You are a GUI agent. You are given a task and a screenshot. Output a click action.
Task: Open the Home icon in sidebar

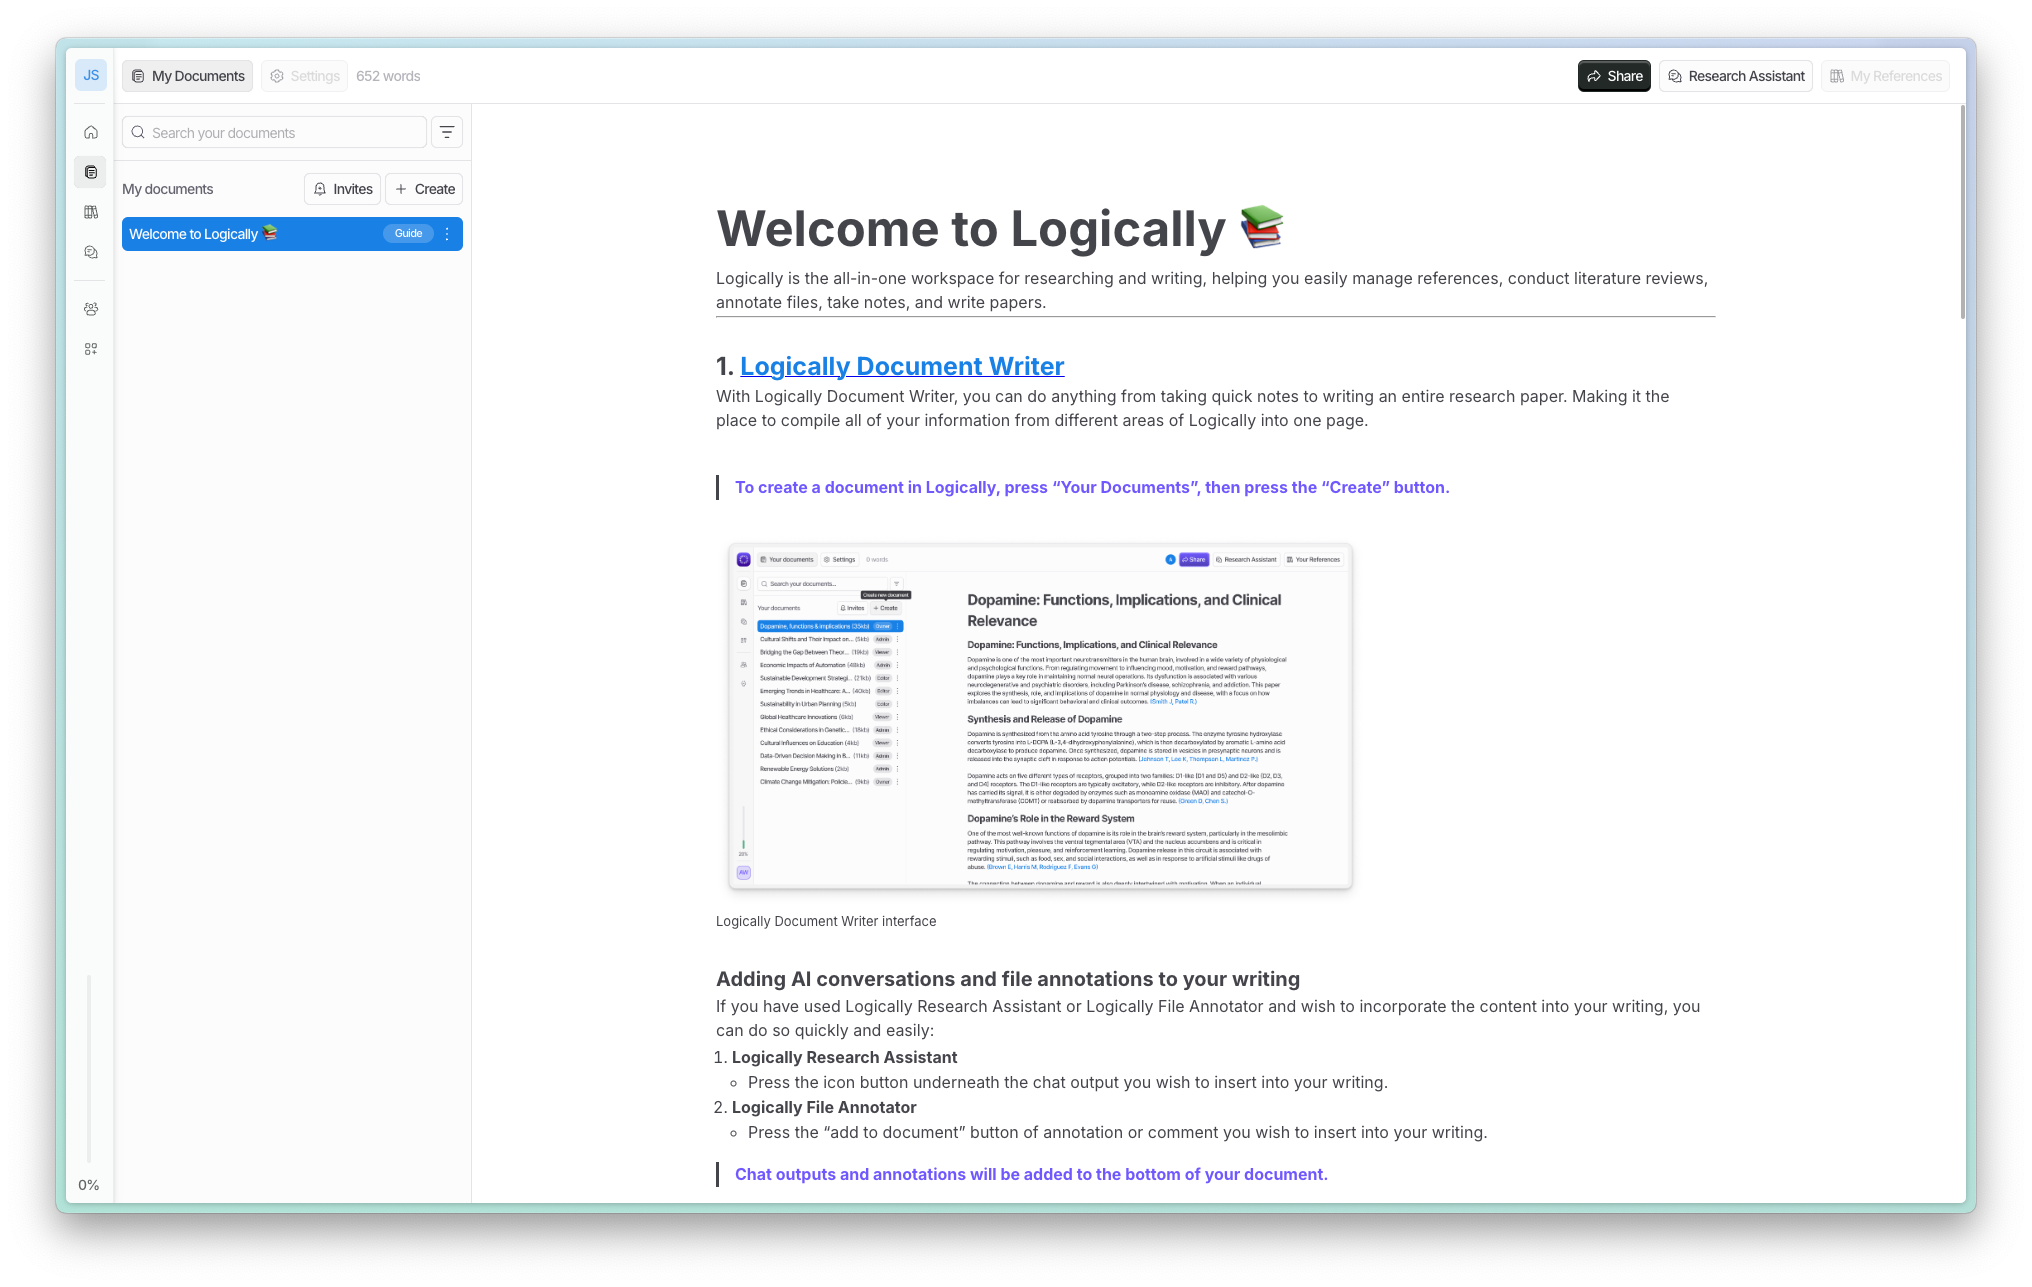[91, 132]
